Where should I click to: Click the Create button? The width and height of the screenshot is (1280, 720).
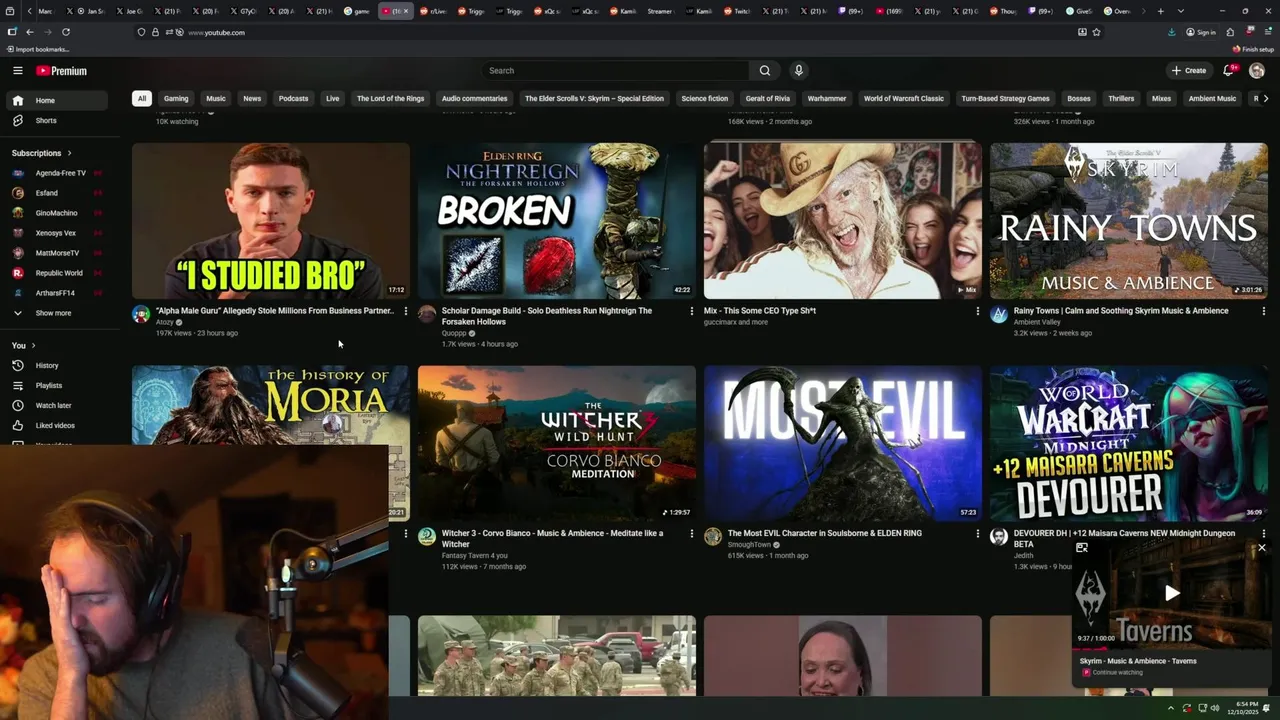[1189, 71]
